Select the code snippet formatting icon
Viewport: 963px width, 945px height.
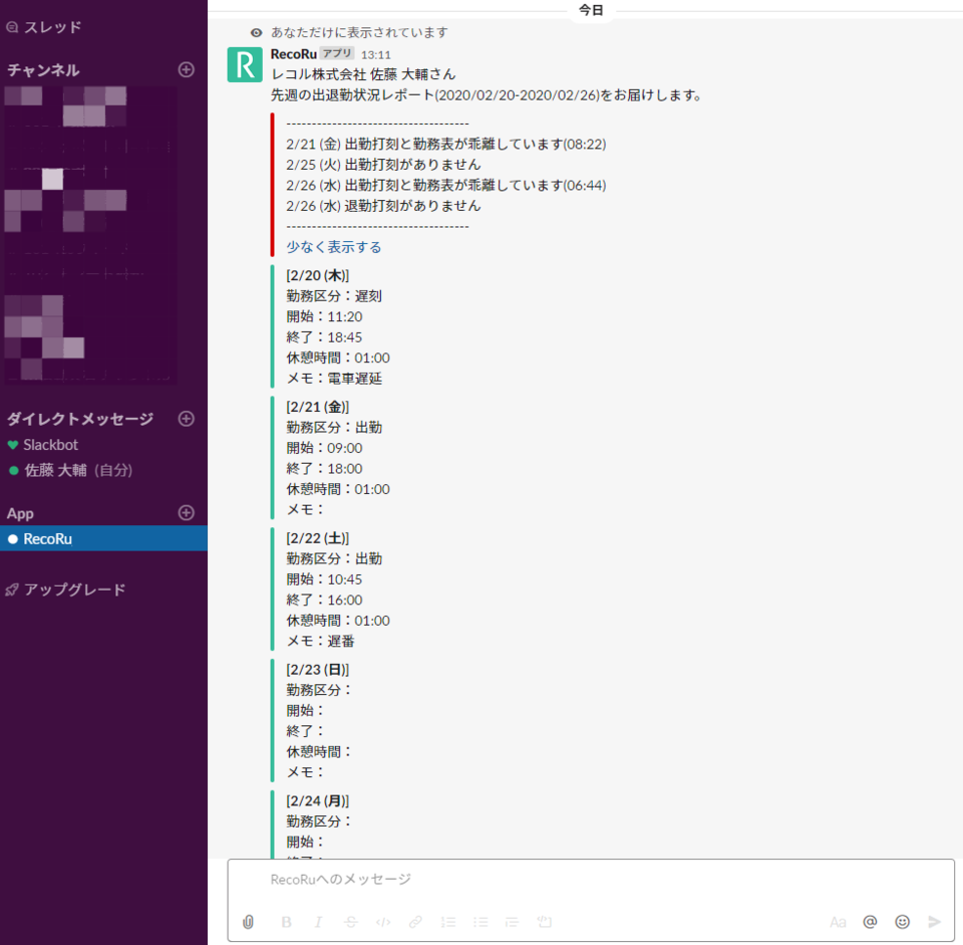point(383,922)
